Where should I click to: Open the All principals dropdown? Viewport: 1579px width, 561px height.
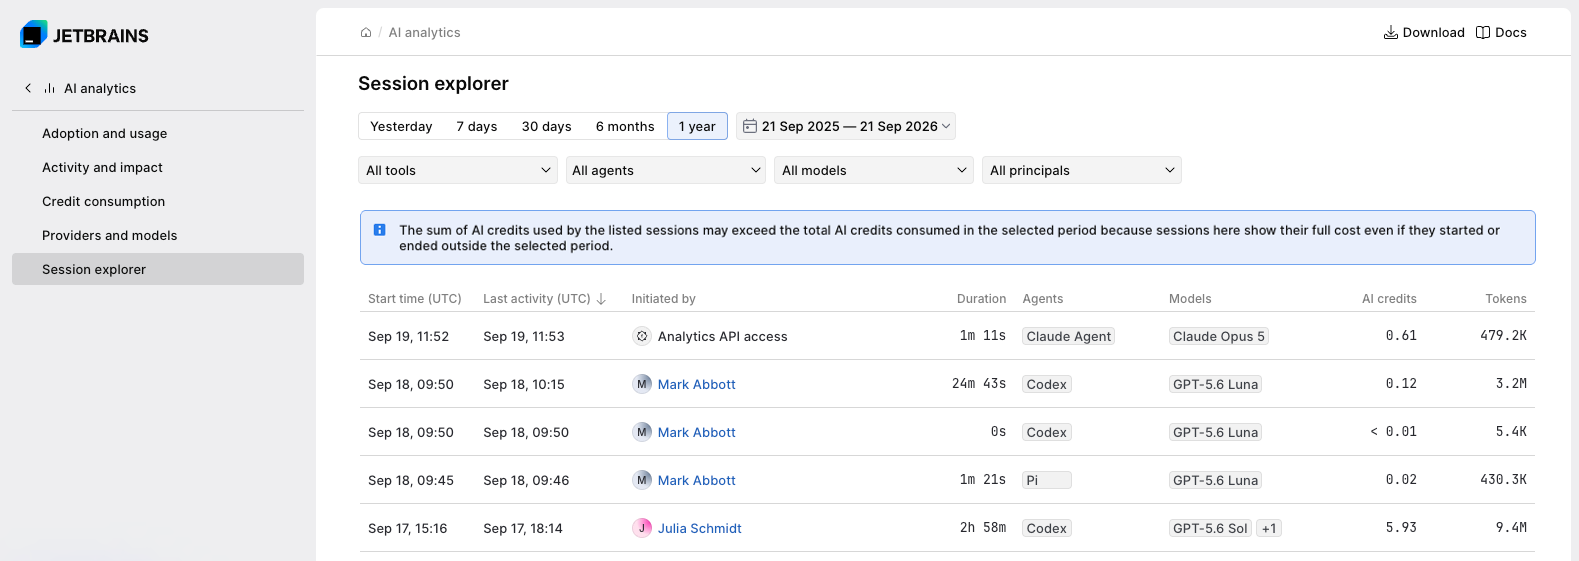click(1082, 170)
